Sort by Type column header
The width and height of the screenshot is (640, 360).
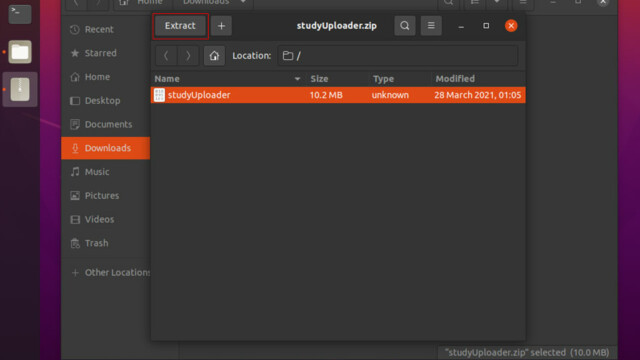[x=400, y=78]
